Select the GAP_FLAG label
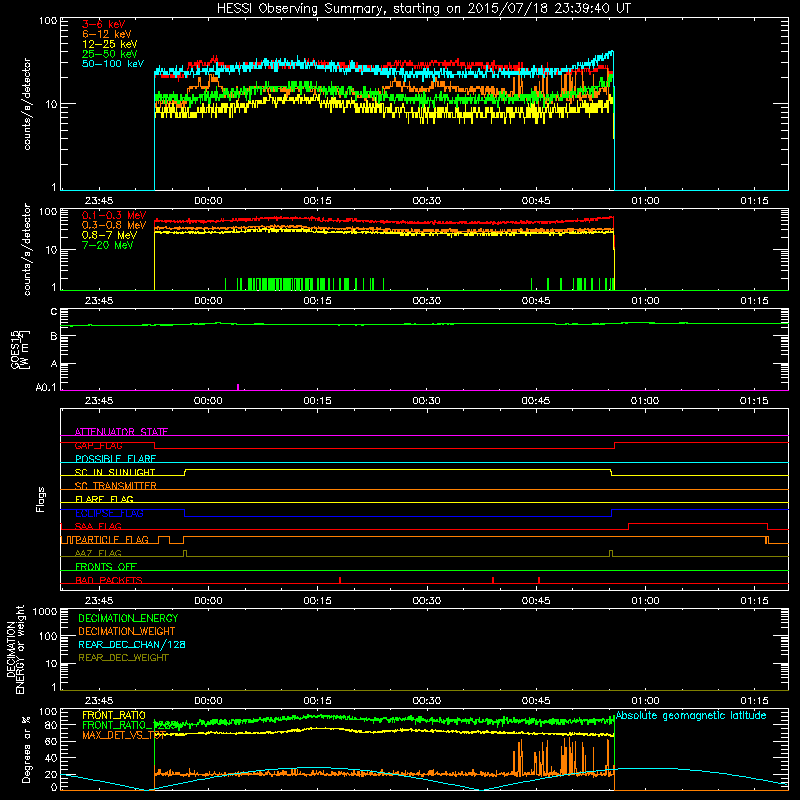800x800 pixels. click(98, 445)
